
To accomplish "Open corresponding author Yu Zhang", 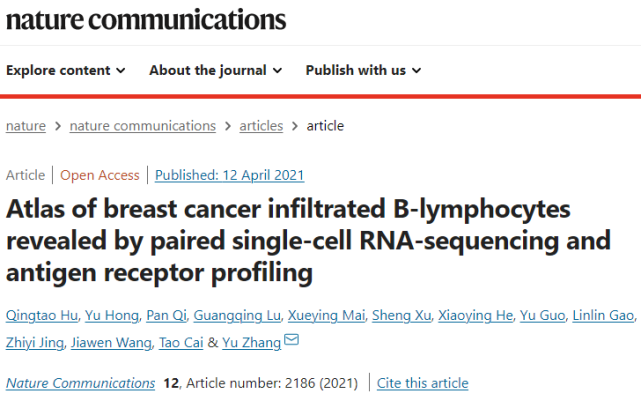I will [250, 343].
